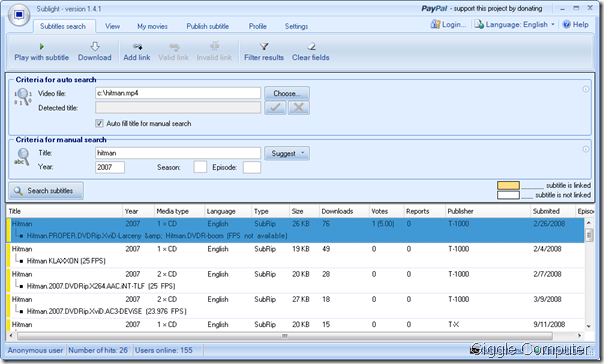Sort results by Title column header
The width and height of the screenshot is (604, 364).
coord(64,211)
